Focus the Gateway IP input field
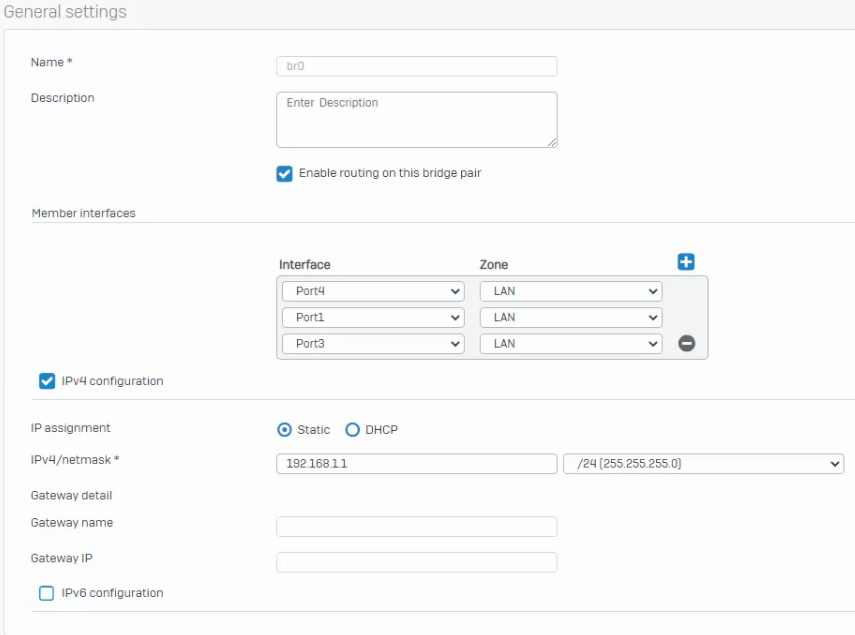The width and height of the screenshot is (855, 635). click(417, 562)
